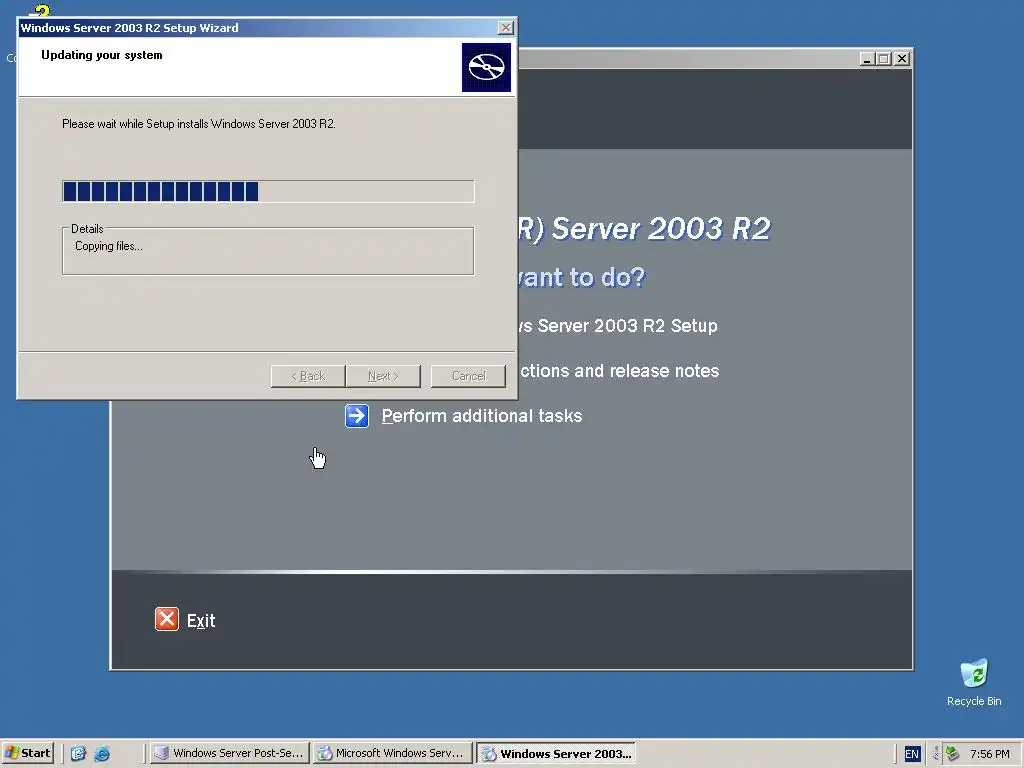Open the Perform additional tasks link
The image size is (1024, 768).
click(x=481, y=416)
